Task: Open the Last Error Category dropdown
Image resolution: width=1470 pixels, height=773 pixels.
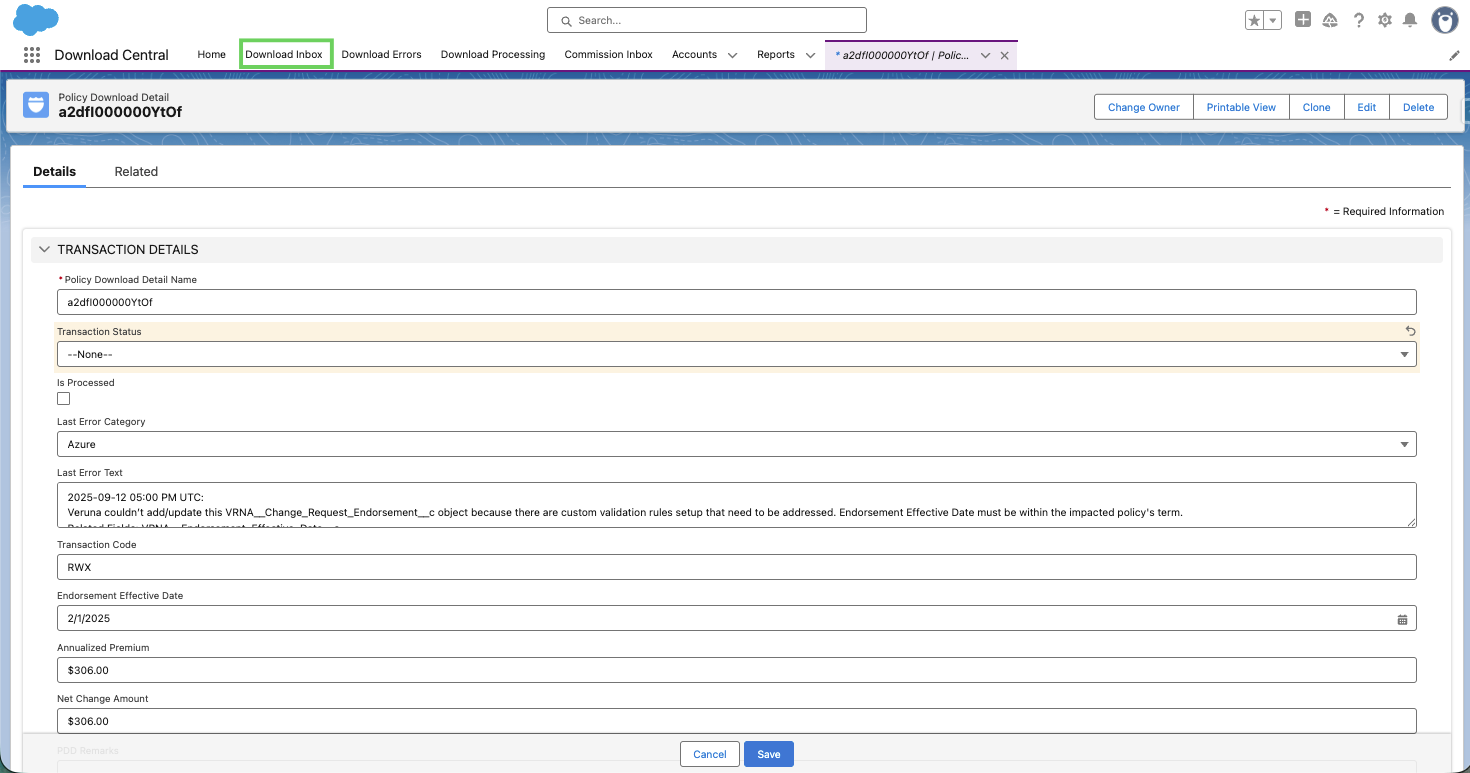Action: 737,444
